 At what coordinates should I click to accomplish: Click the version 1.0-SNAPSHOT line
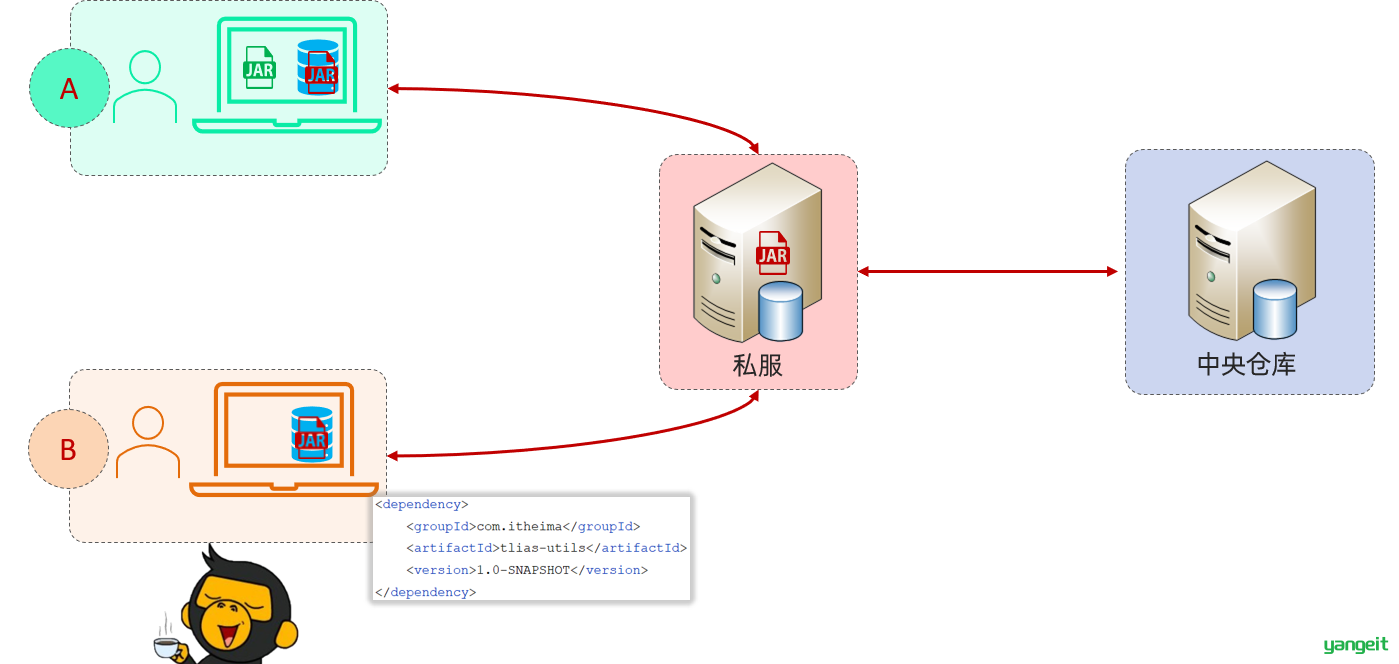coord(527,570)
